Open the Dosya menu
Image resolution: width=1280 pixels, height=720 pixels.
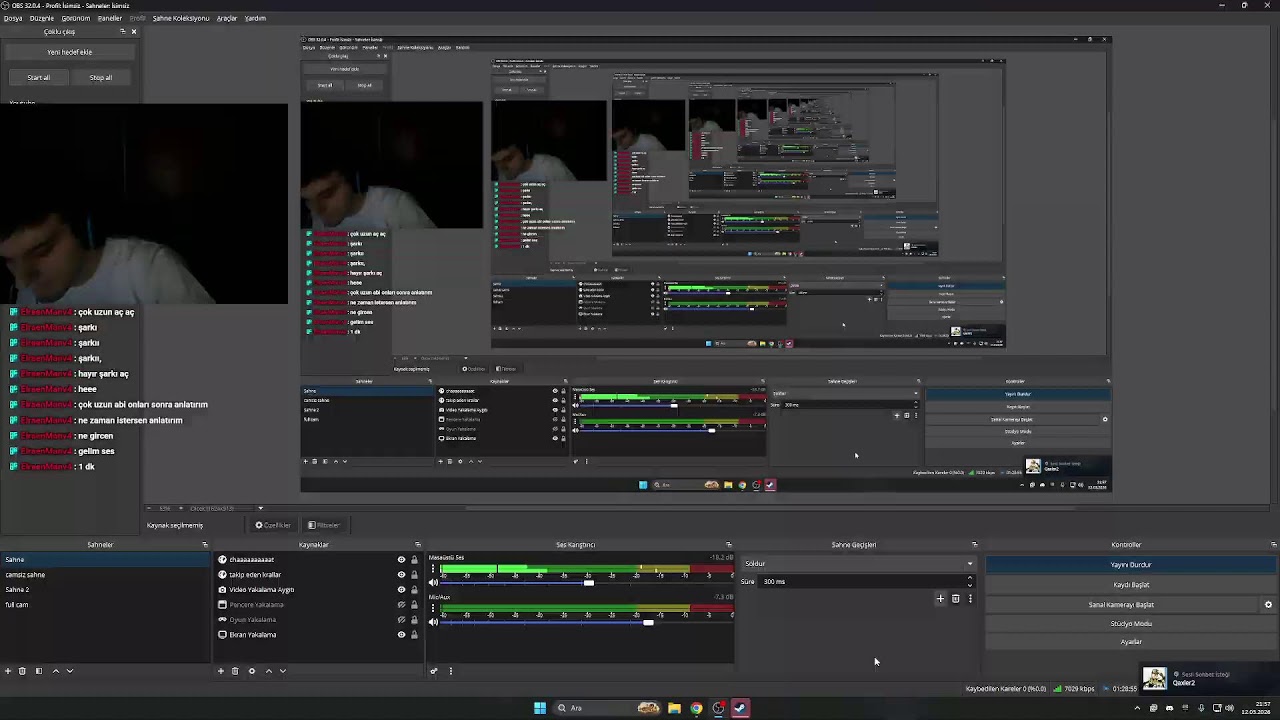tap(12, 18)
